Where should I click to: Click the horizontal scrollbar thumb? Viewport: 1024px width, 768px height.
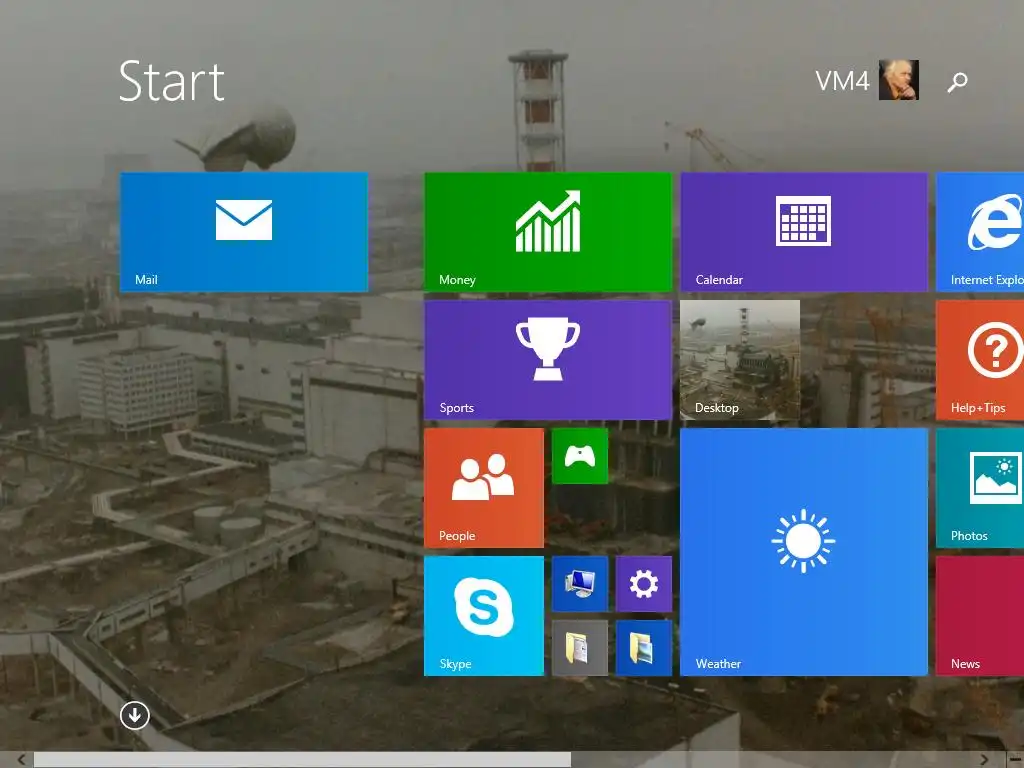pyautogui.click(x=302, y=760)
